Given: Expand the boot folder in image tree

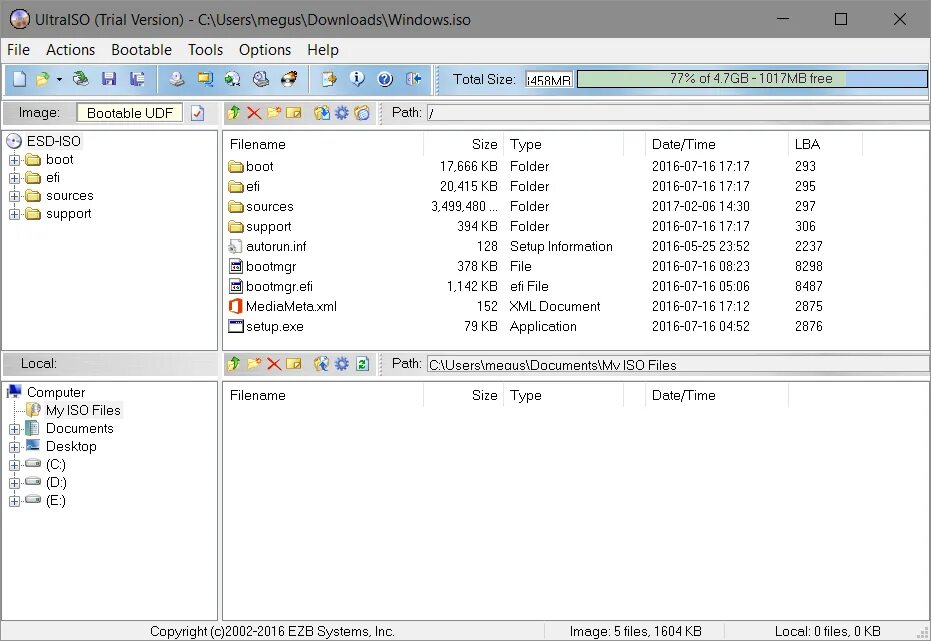Looking at the screenshot, I should (15, 160).
